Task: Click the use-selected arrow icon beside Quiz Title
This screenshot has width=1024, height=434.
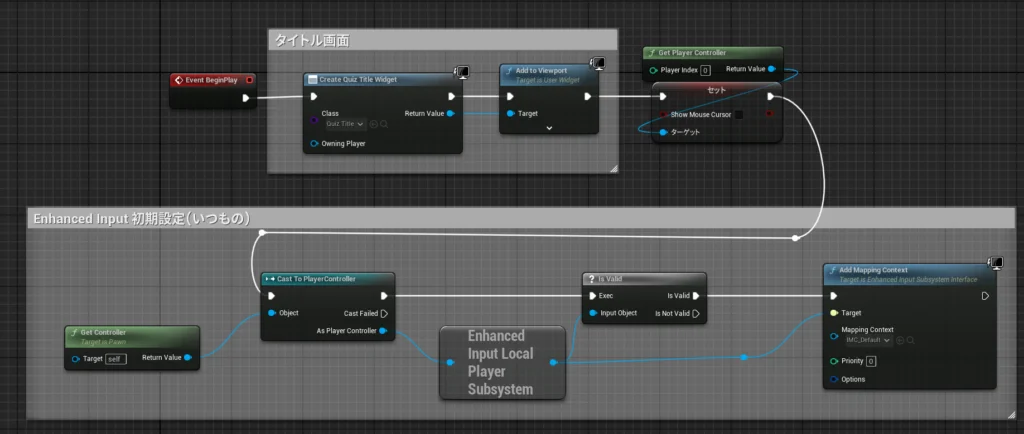Action: 373,124
